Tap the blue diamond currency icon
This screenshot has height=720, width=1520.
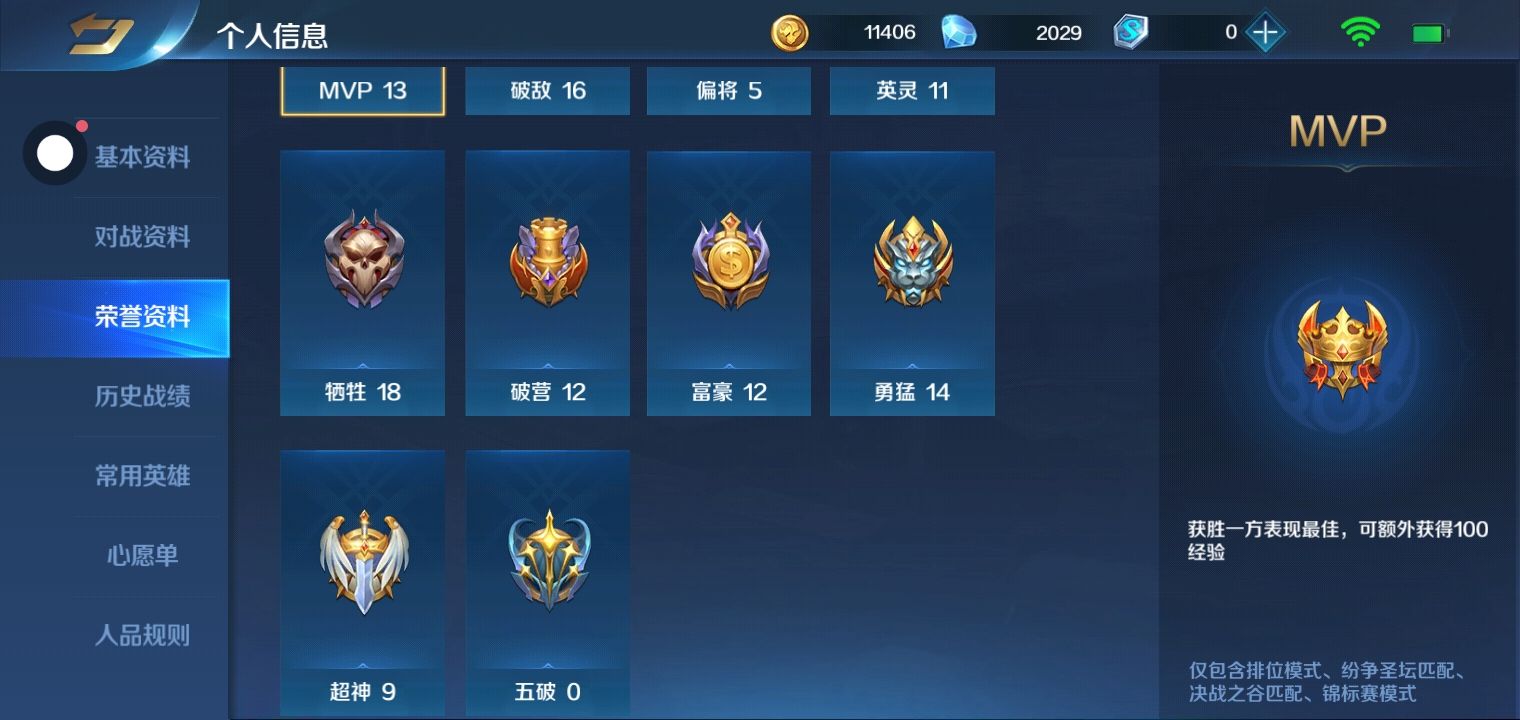pyautogui.click(x=959, y=33)
